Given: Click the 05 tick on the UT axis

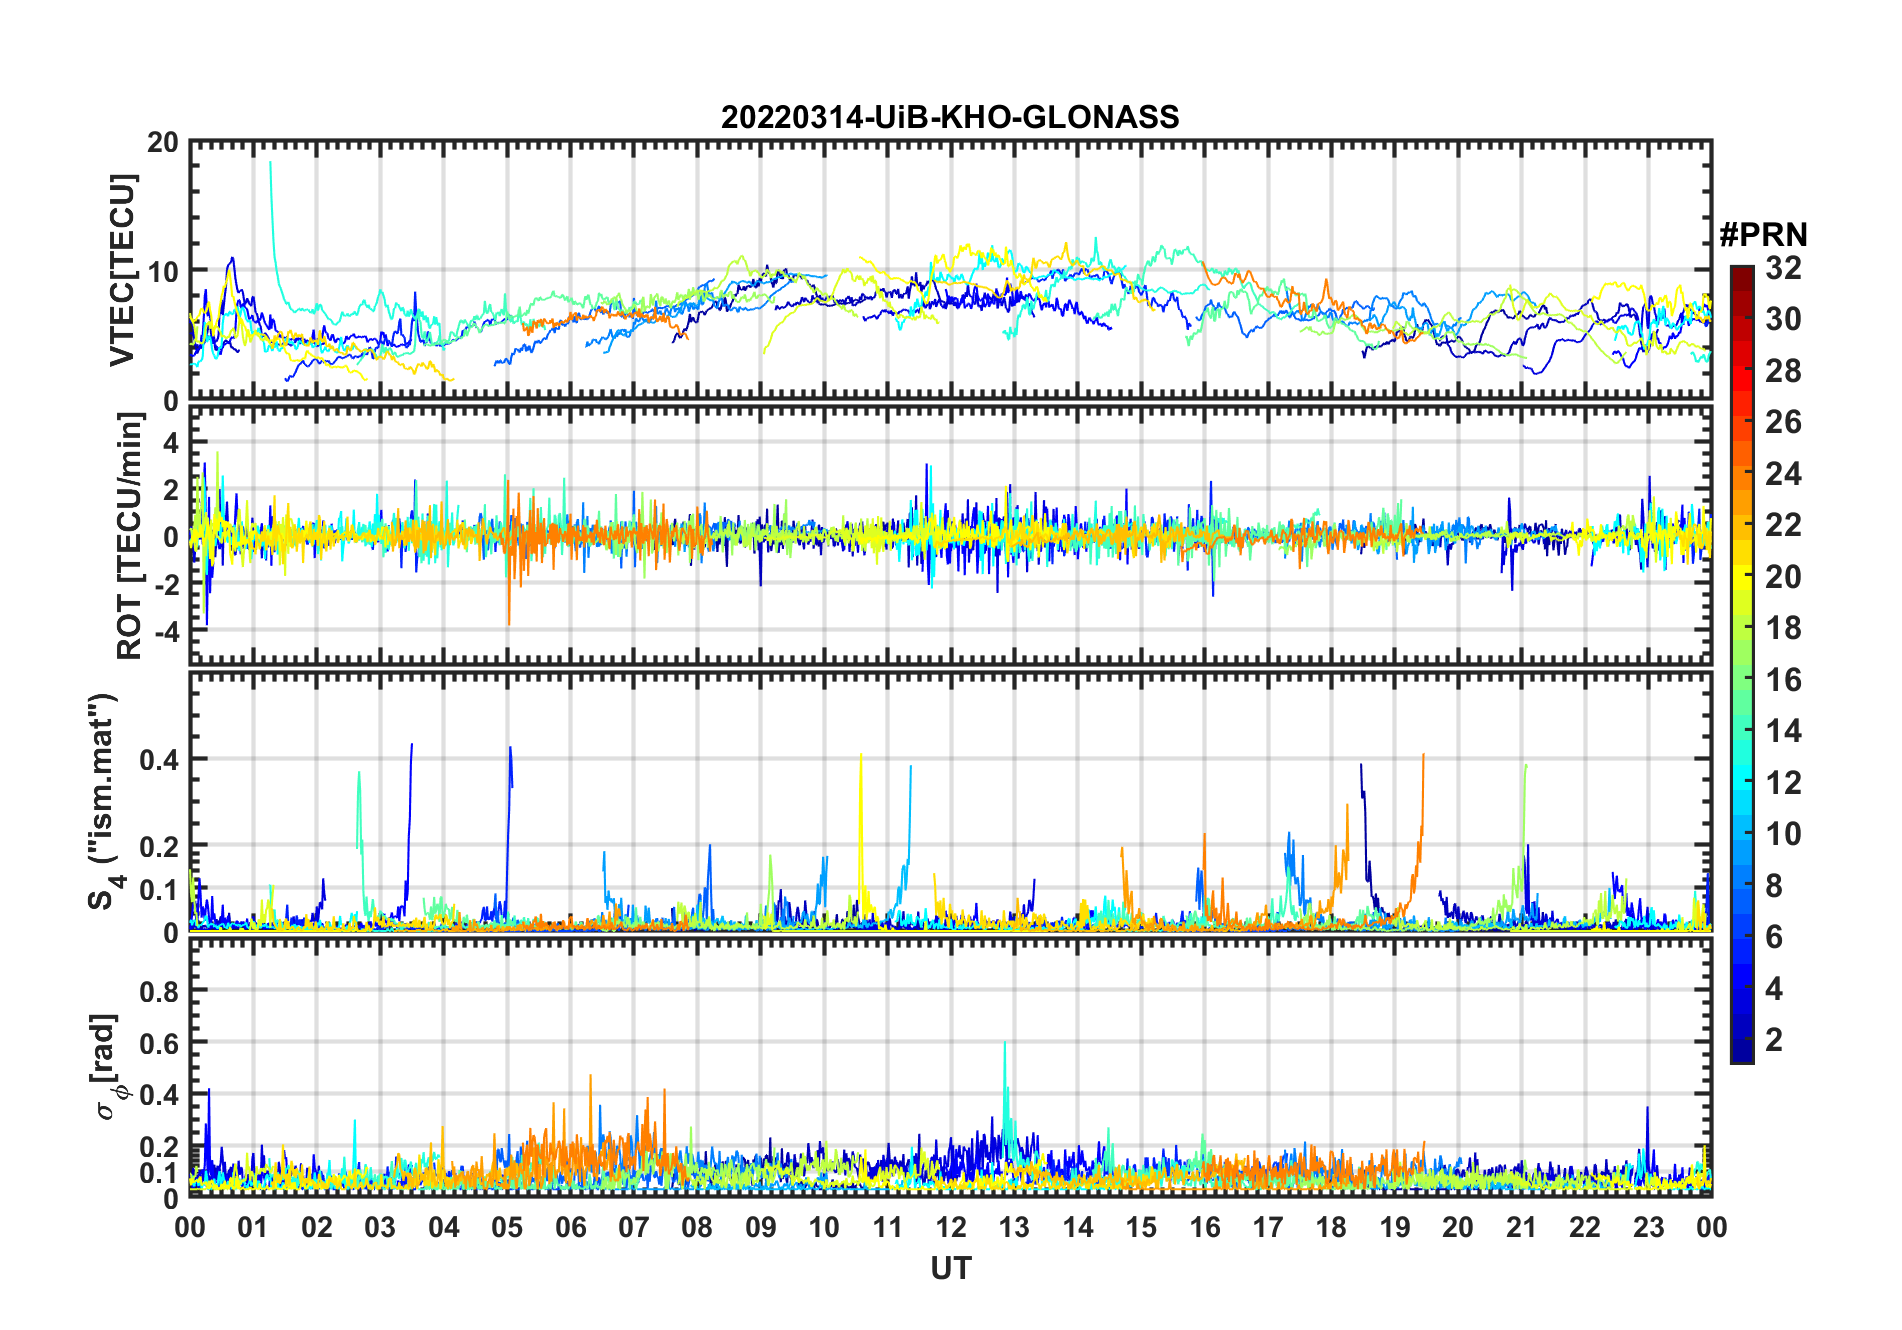Looking at the screenshot, I should pyautogui.click(x=507, y=1226).
